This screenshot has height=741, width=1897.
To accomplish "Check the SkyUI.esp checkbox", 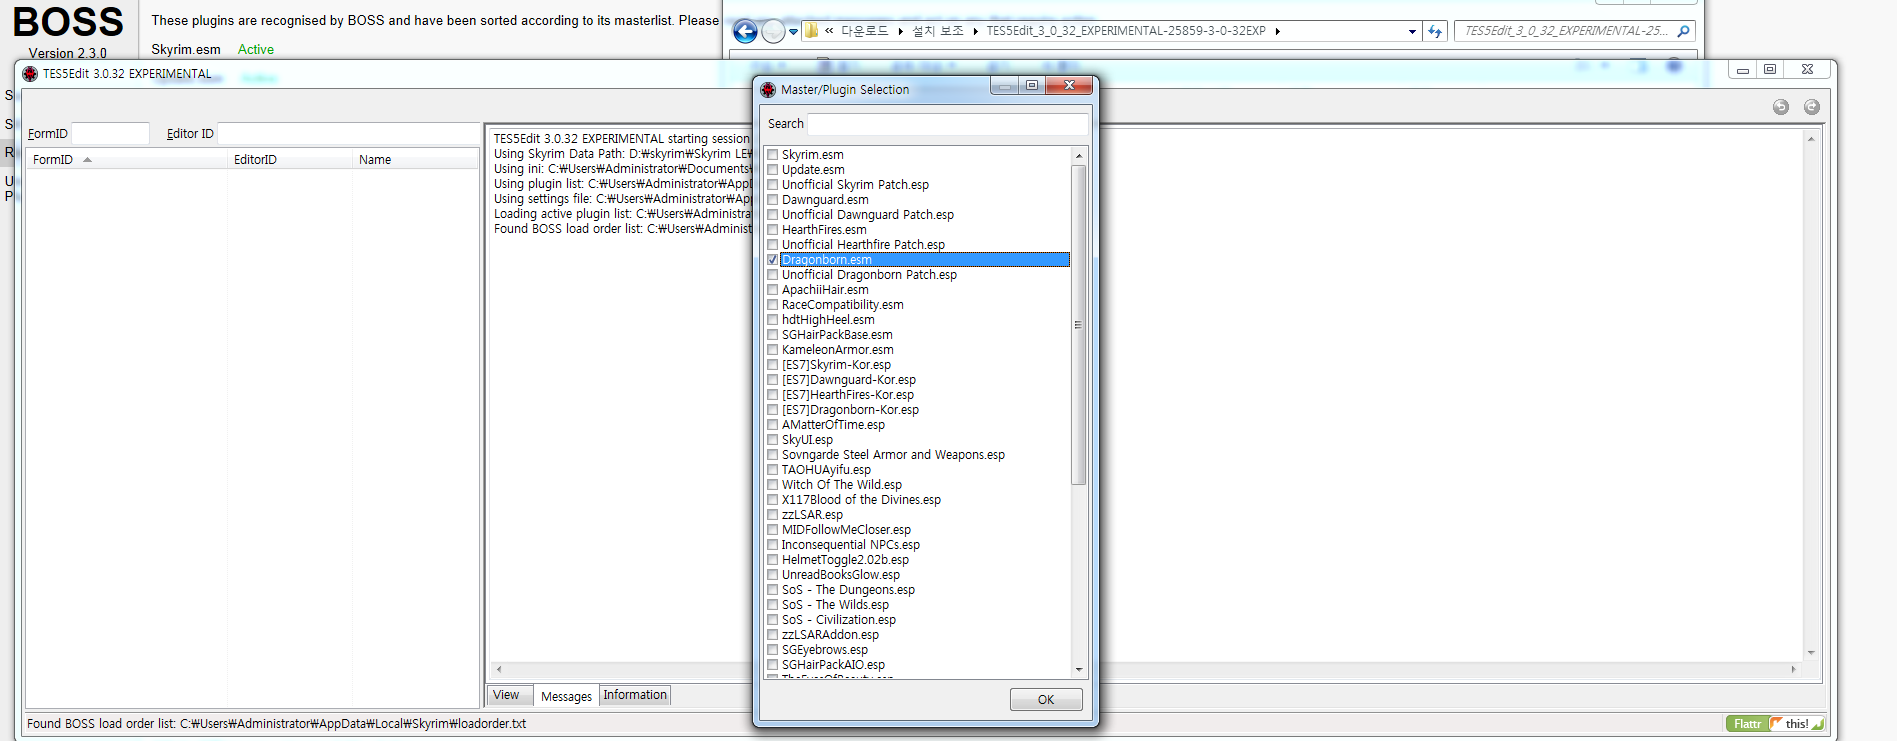I will [x=773, y=440].
